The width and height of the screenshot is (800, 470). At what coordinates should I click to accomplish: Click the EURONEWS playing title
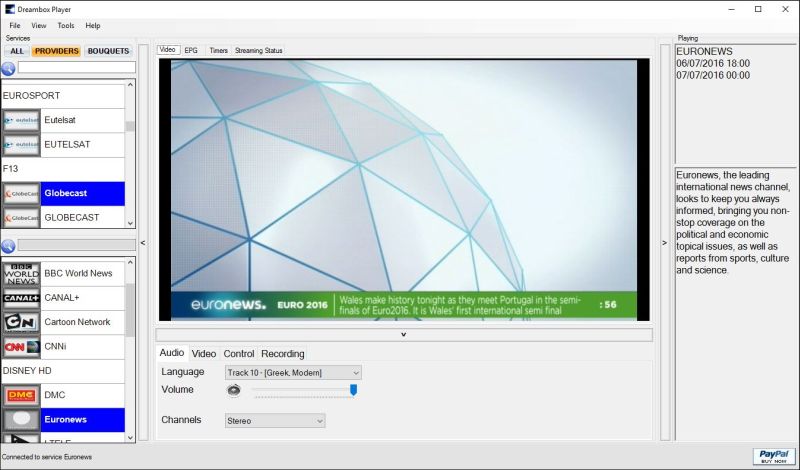(x=704, y=52)
